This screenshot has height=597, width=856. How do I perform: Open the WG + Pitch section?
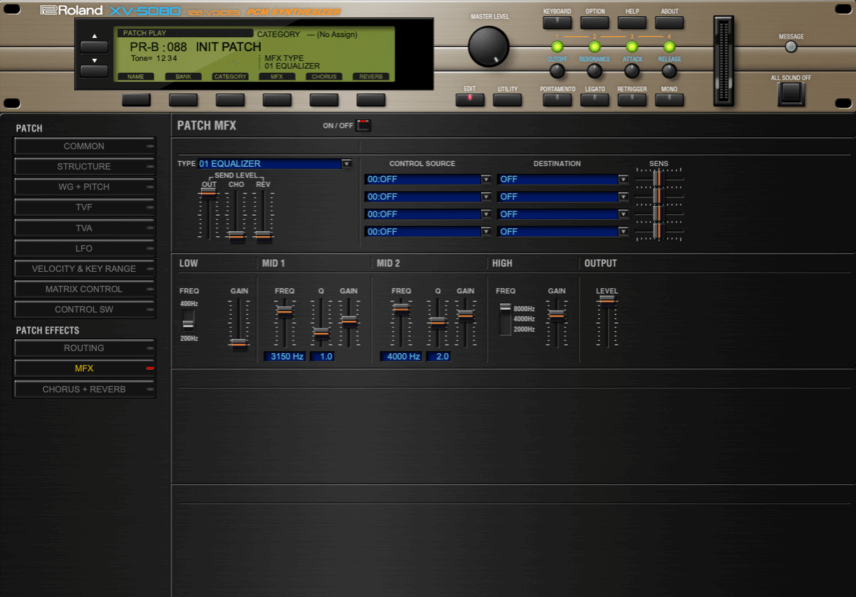pos(84,187)
